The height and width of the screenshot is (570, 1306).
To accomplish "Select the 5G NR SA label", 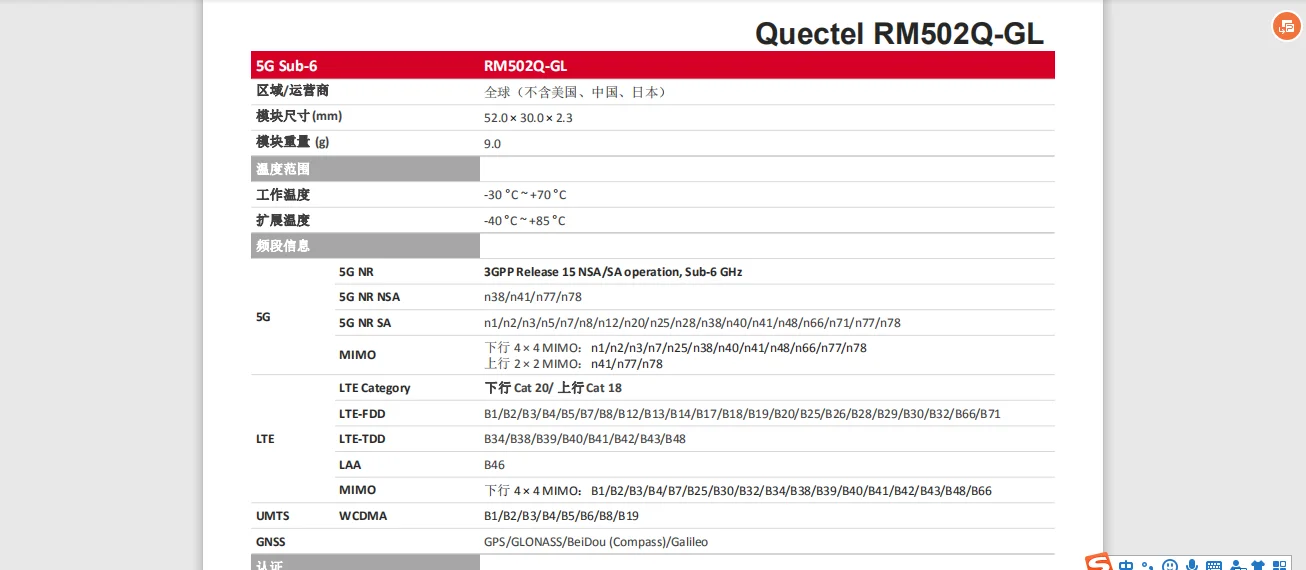I will click(x=365, y=323).
